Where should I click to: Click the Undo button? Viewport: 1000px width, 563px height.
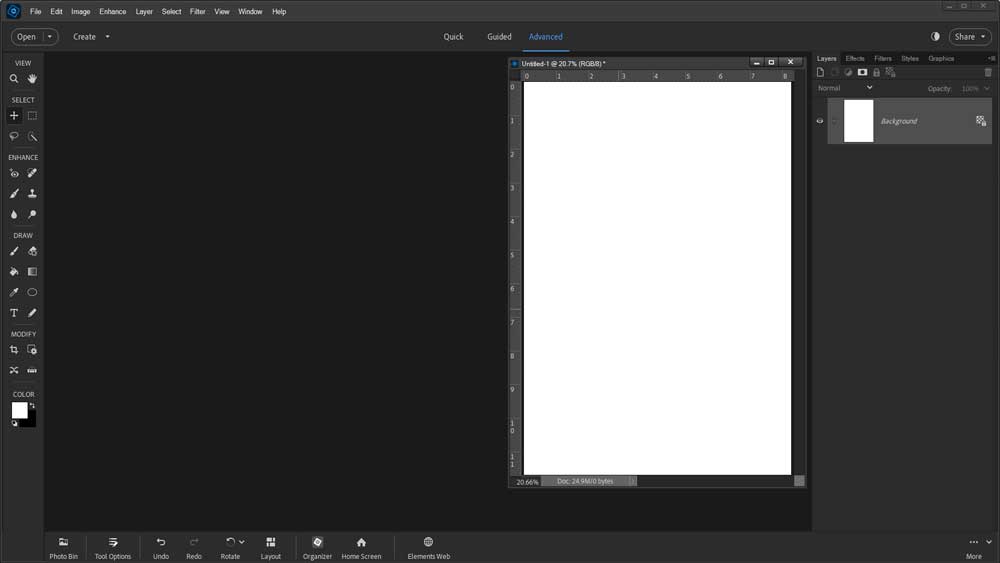[161, 548]
